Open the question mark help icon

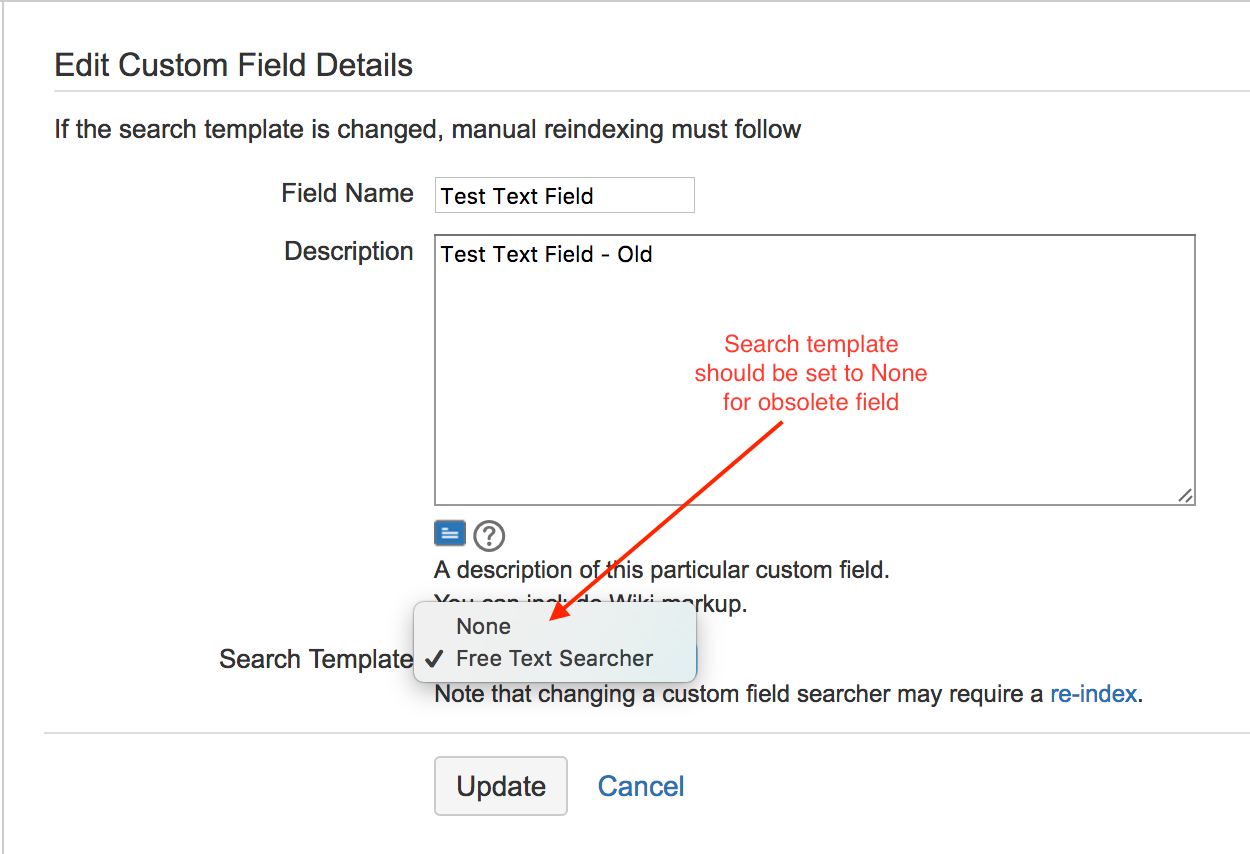[489, 536]
